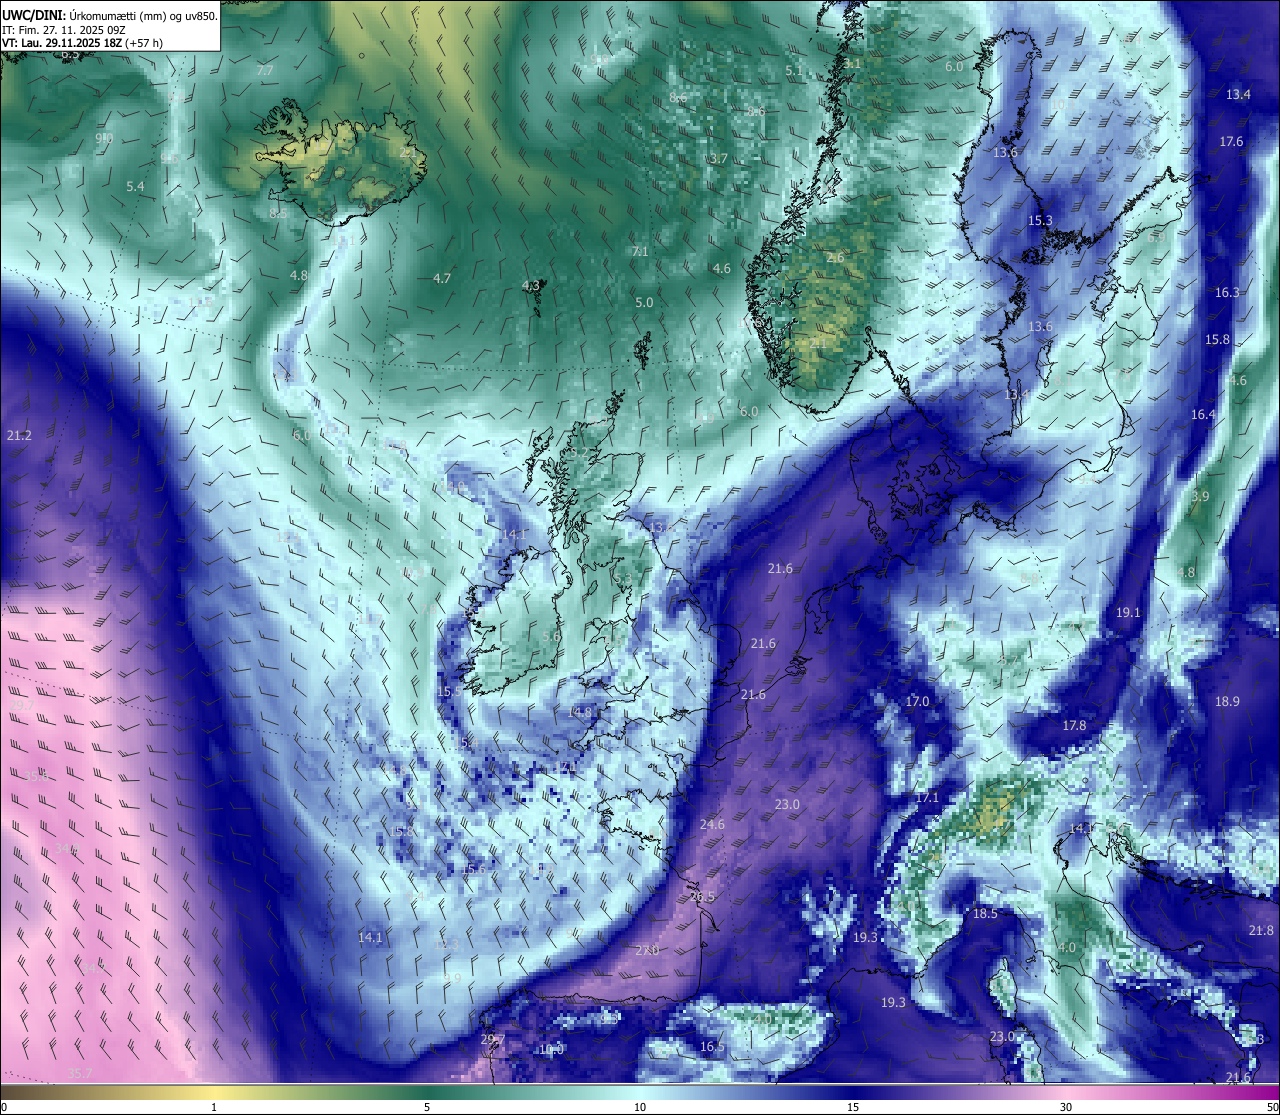Click the 26.5 map value

pyautogui.click(x=703, y=897)
